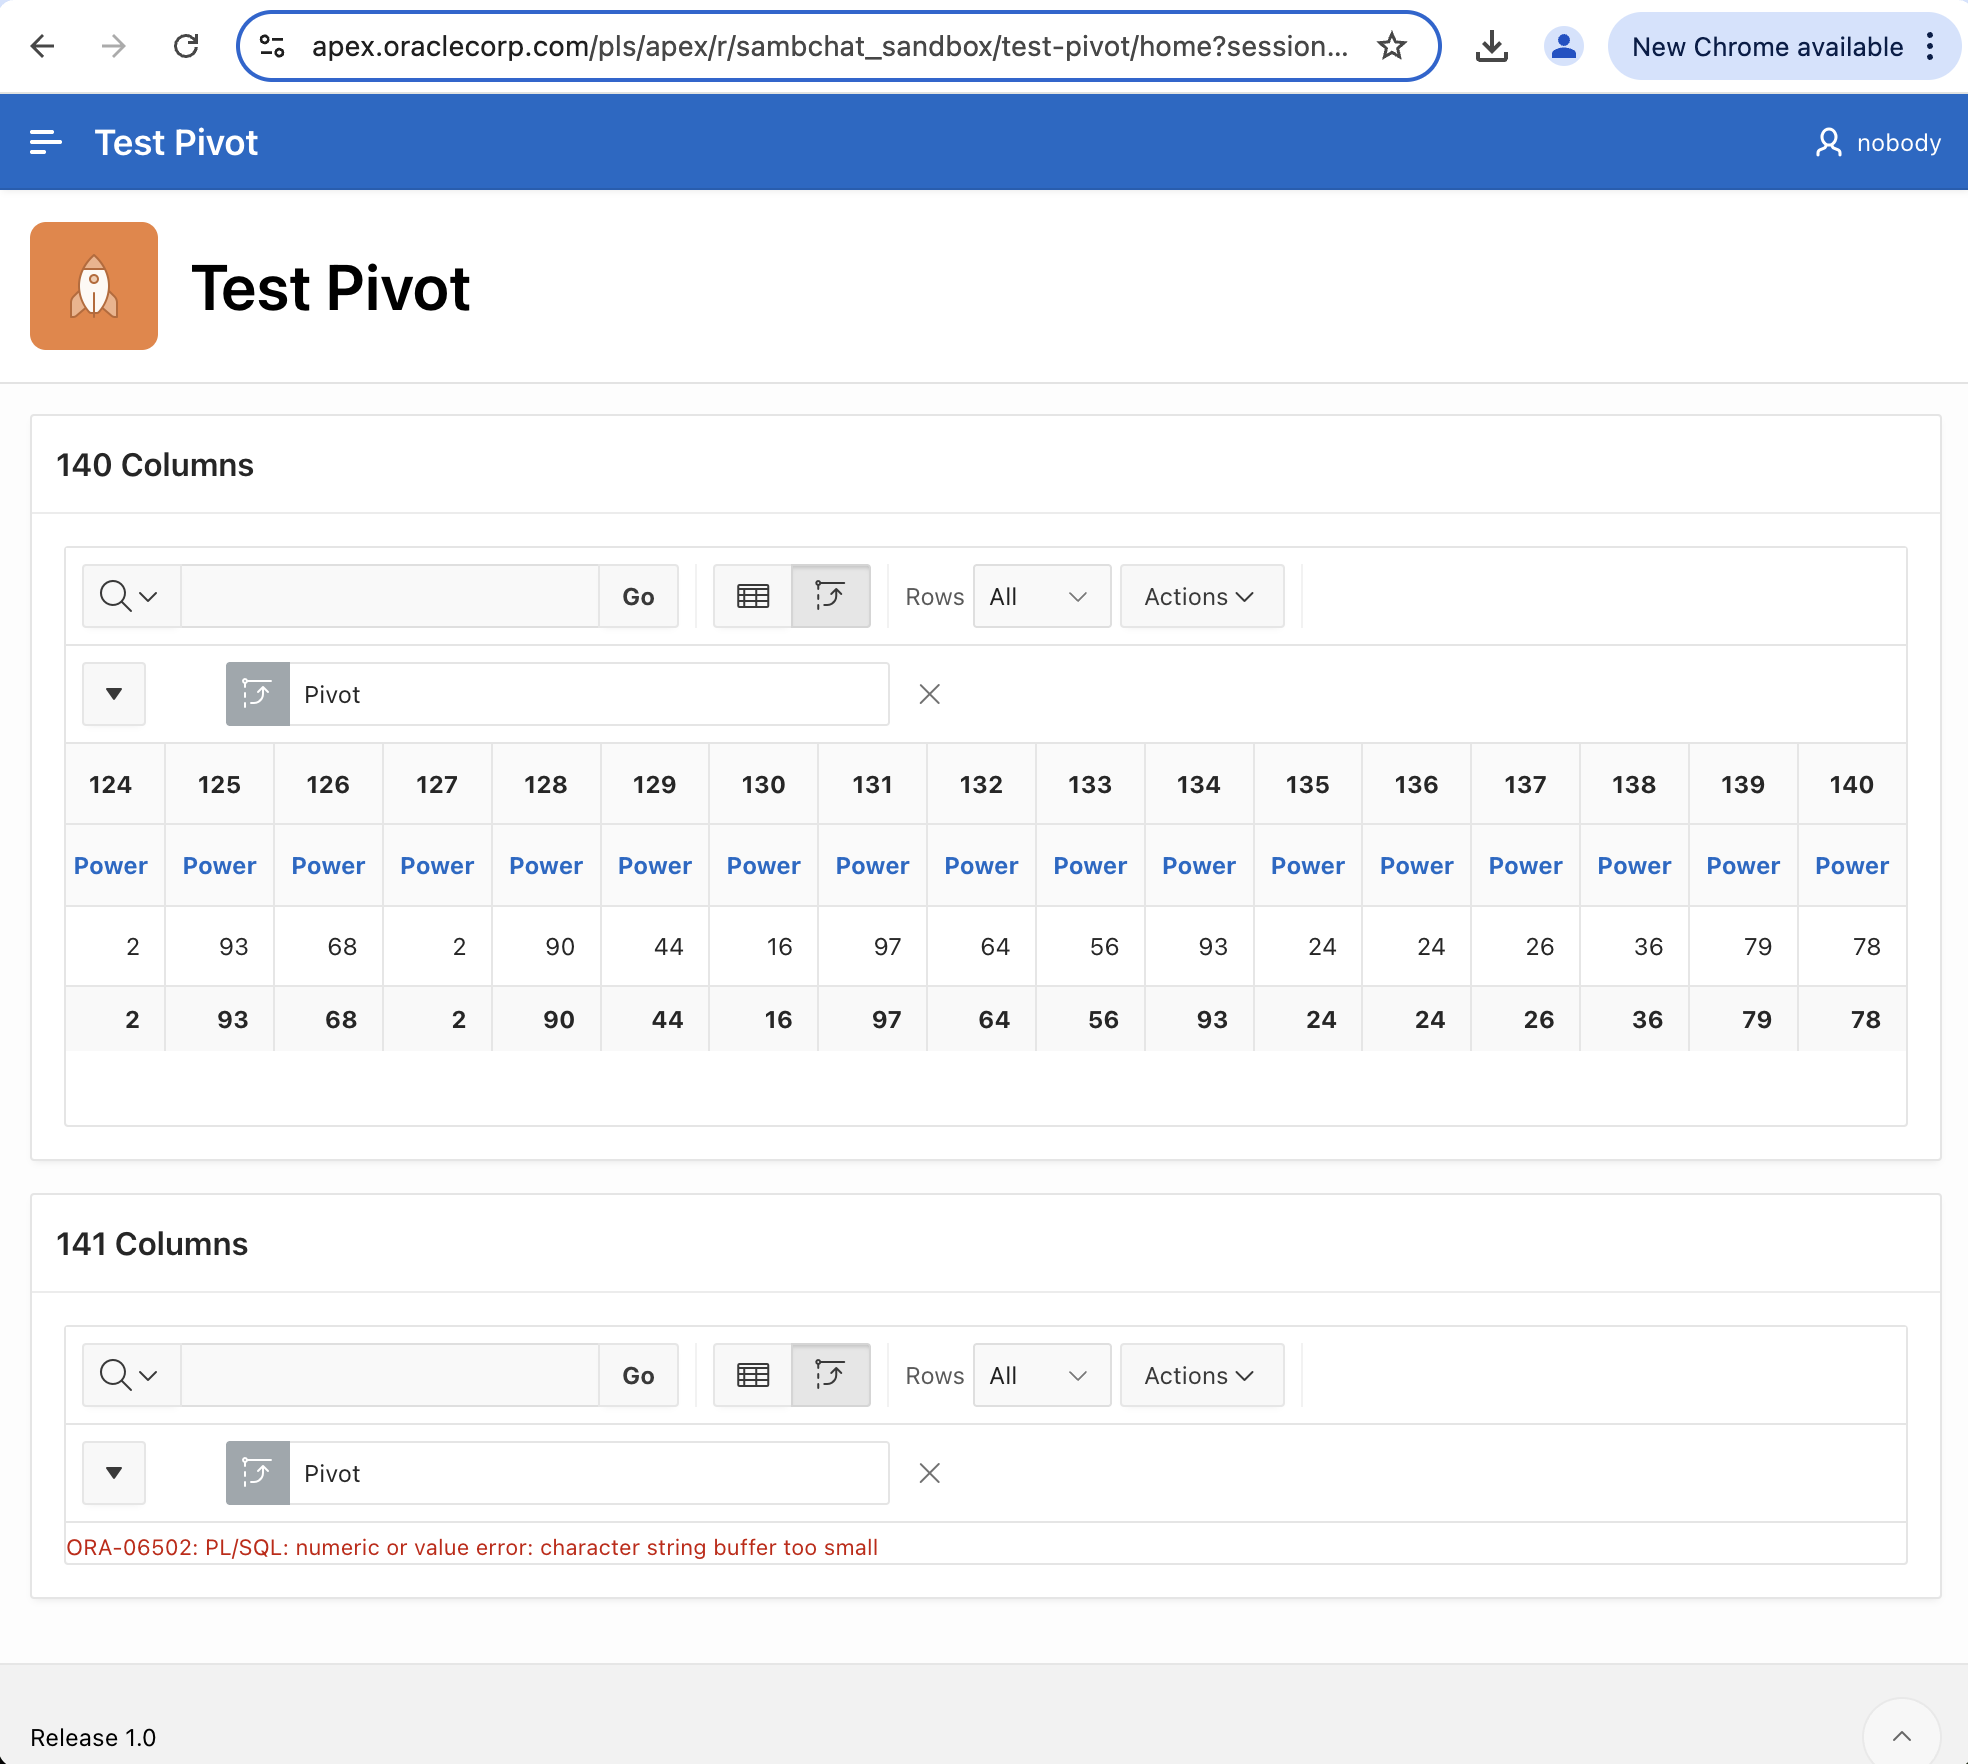Switch to report view in 141 Columns
This screenshot has height=1764, width=1968.
[752, 1375]
